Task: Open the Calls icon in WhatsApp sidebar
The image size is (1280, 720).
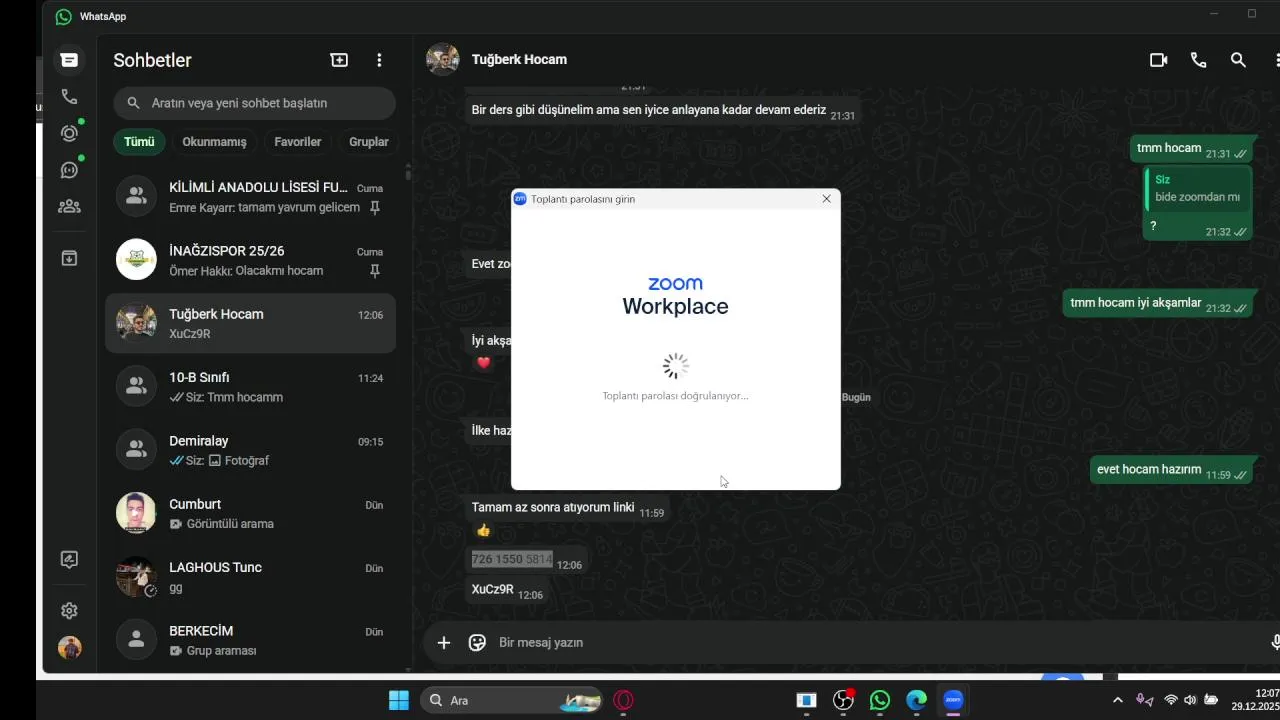Action: click(69, 97)
